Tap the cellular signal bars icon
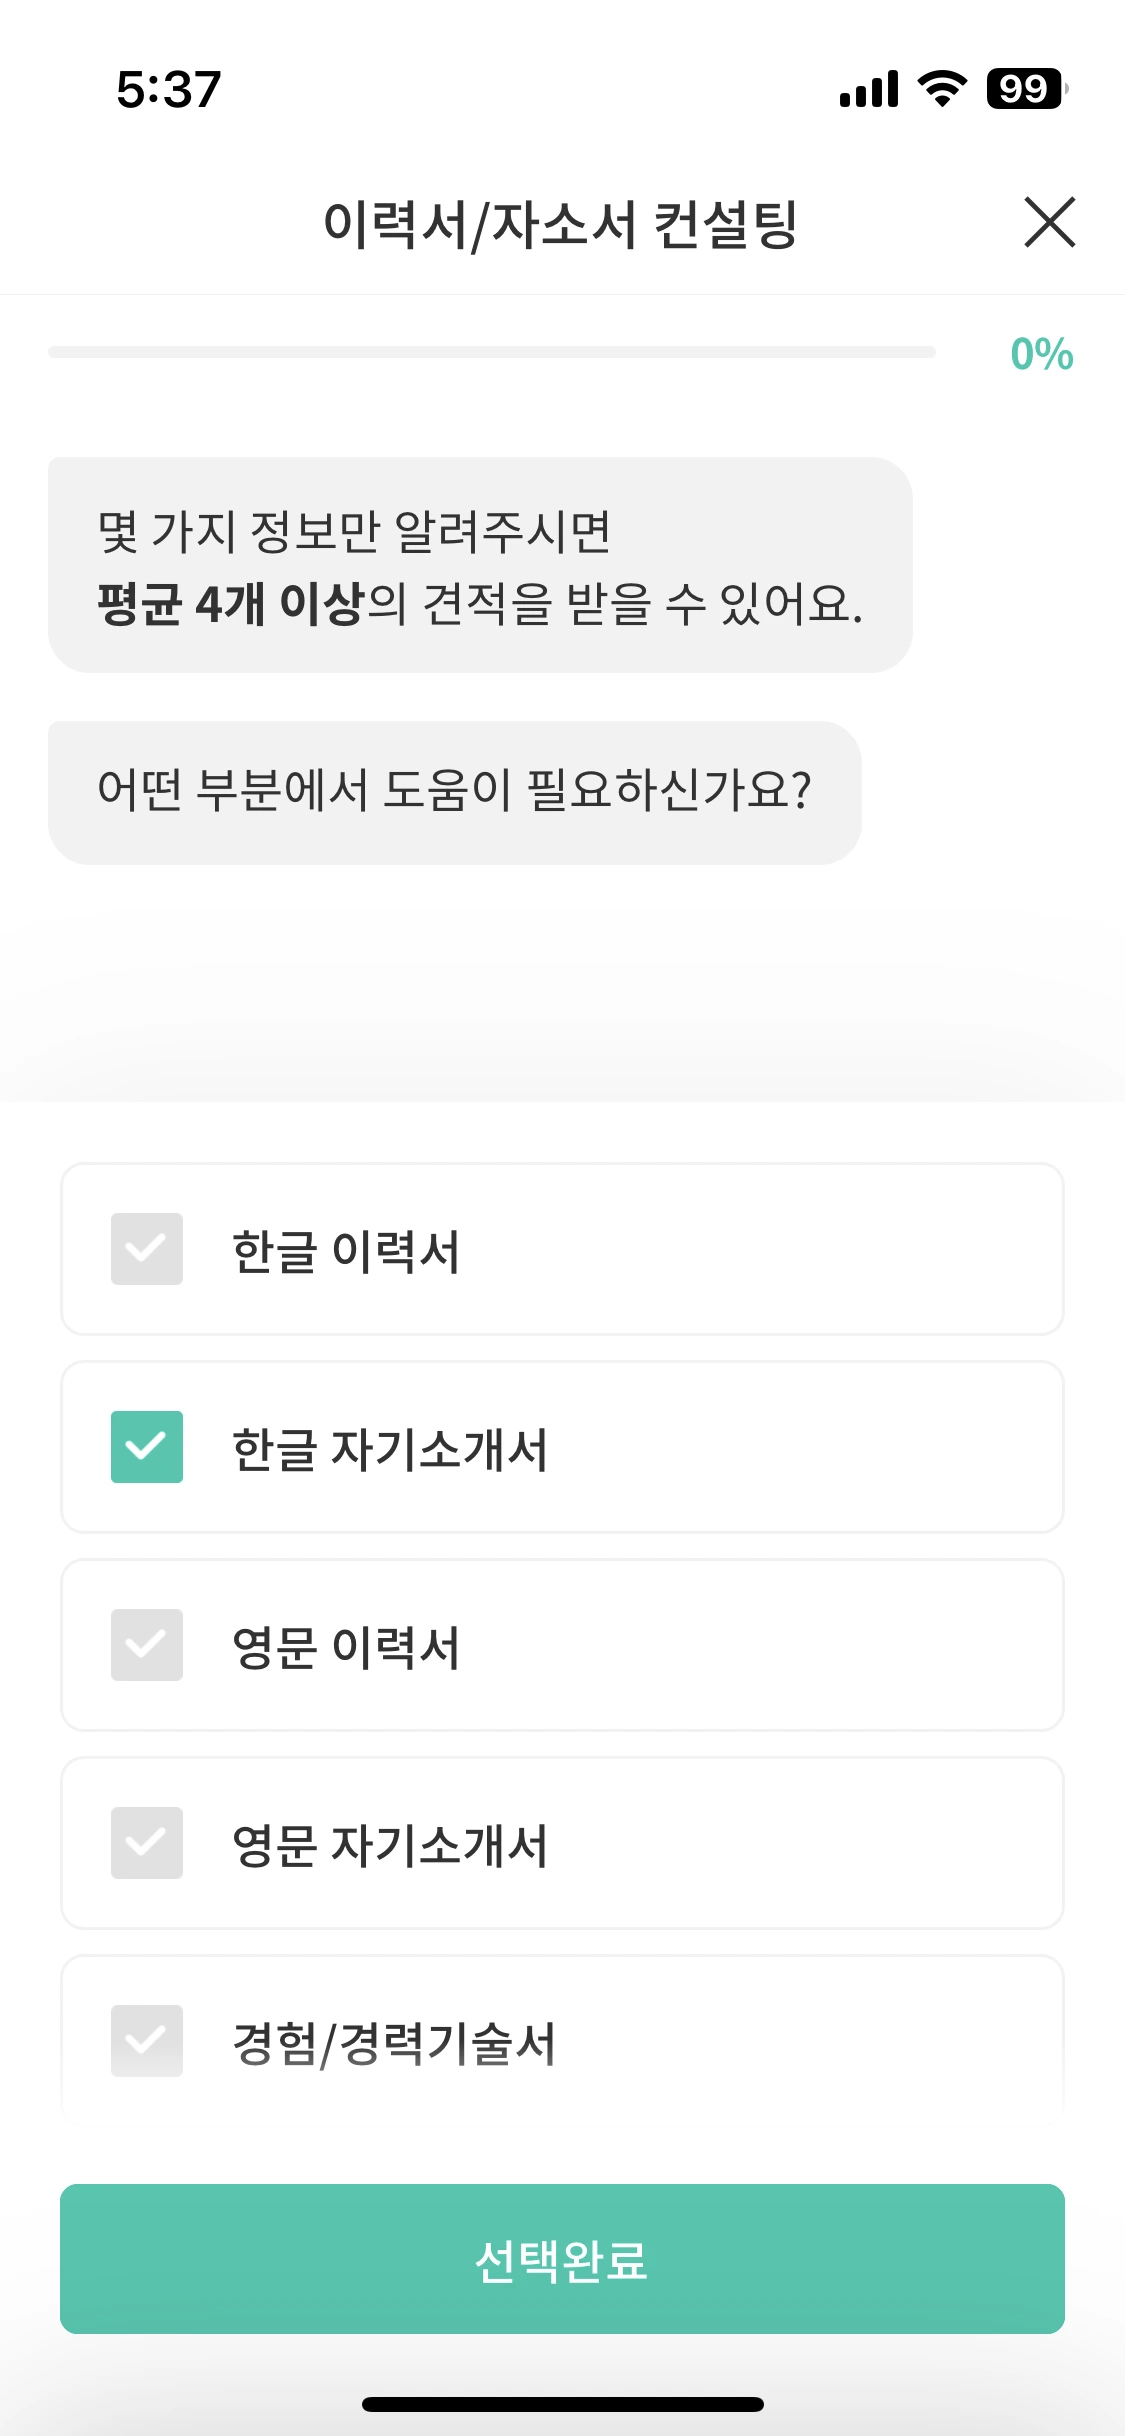1125x2436 pixels. click(869, 89)
